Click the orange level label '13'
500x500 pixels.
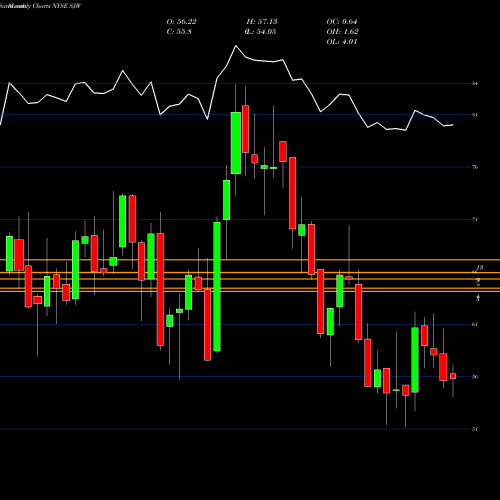click(x=480, y=268)
